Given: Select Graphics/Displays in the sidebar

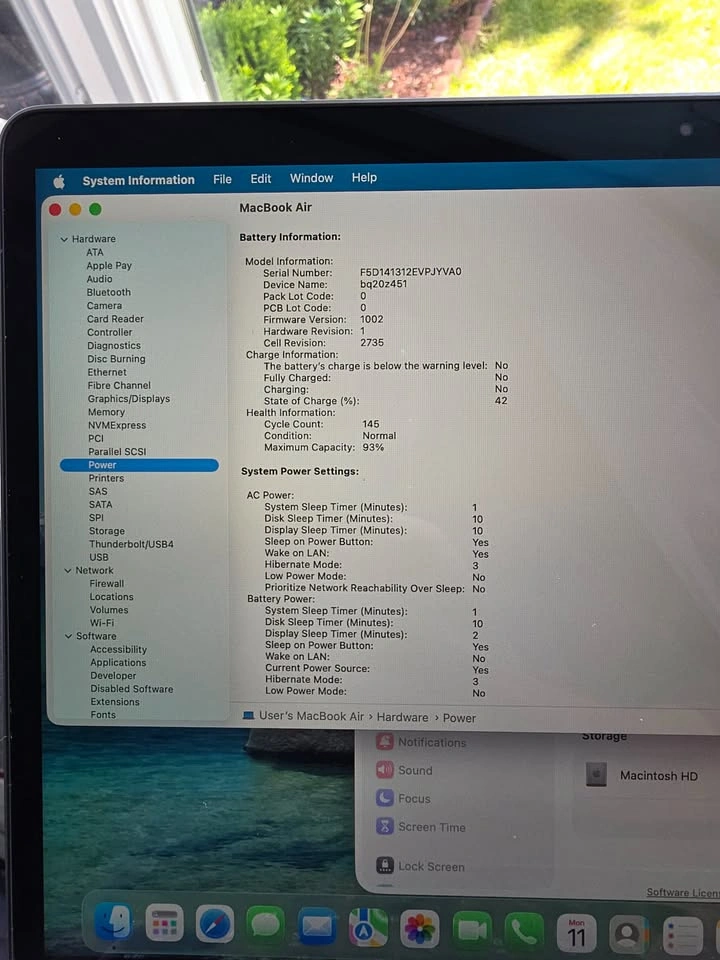Looking at the screenshot, I should pyautogui.click(x=129, y=399).
